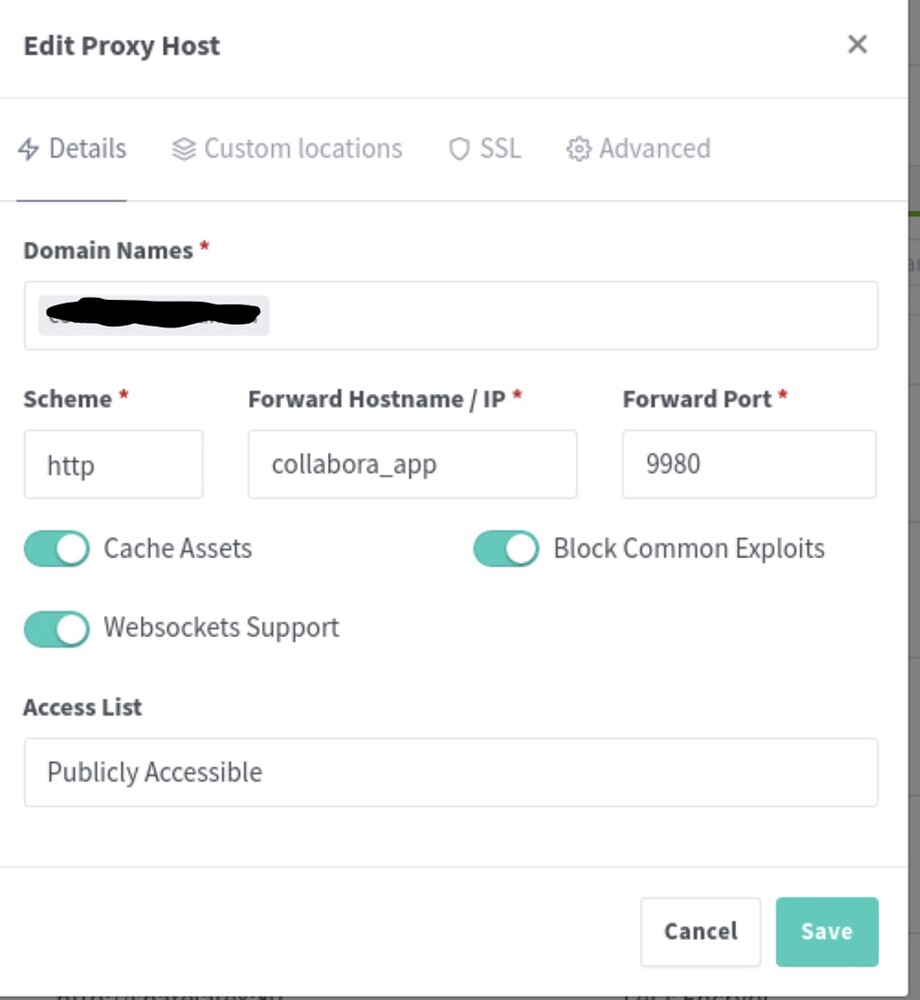This screenshot has height=1000, width=920.
Task: Go to Custom locations tab
Action: (287, 149)
